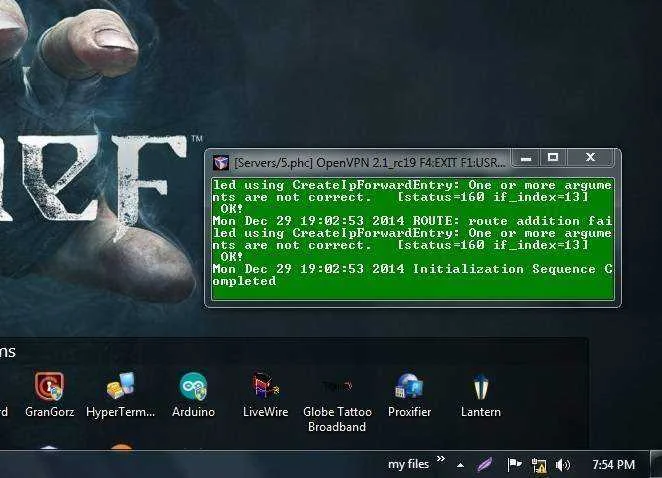Click the purple feather tray icon
This screenshot has height=478, width=662.
(x=485, y=465)
